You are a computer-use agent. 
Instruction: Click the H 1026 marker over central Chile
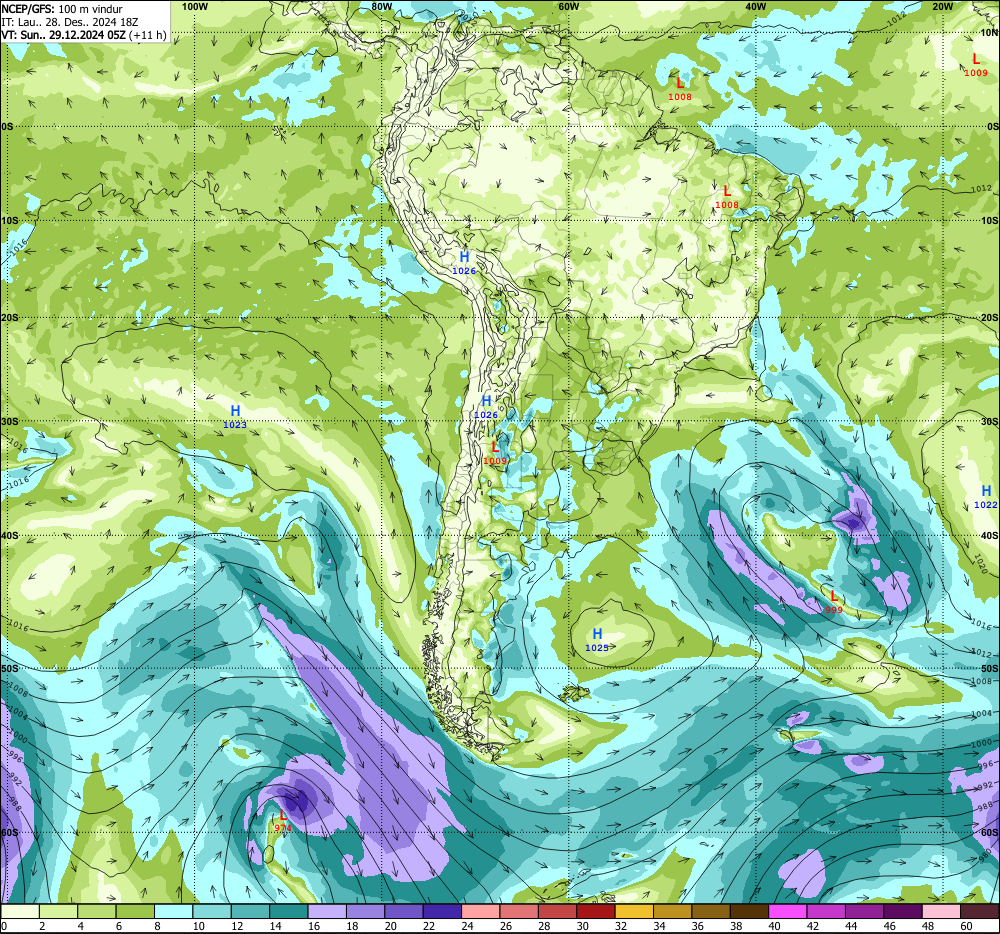(x=486, y=407)
